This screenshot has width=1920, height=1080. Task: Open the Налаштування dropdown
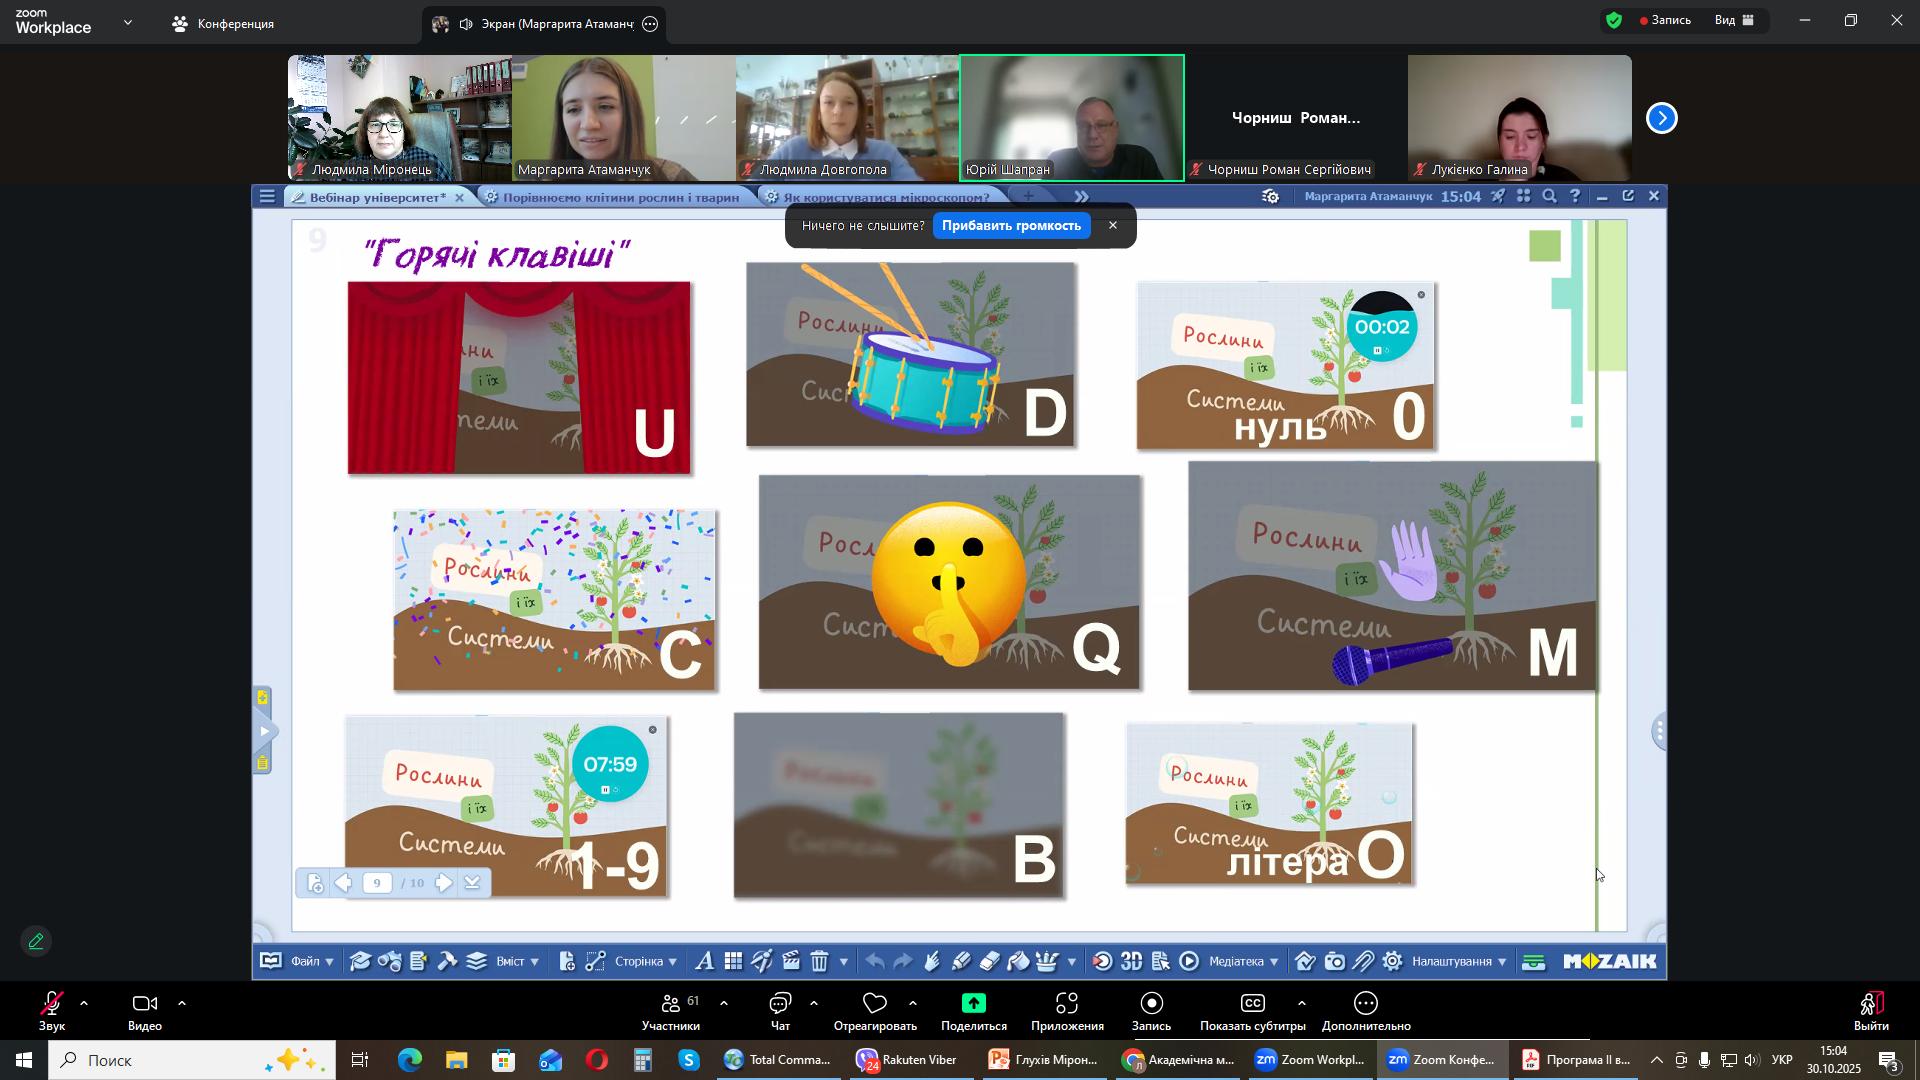(1458, 962)
